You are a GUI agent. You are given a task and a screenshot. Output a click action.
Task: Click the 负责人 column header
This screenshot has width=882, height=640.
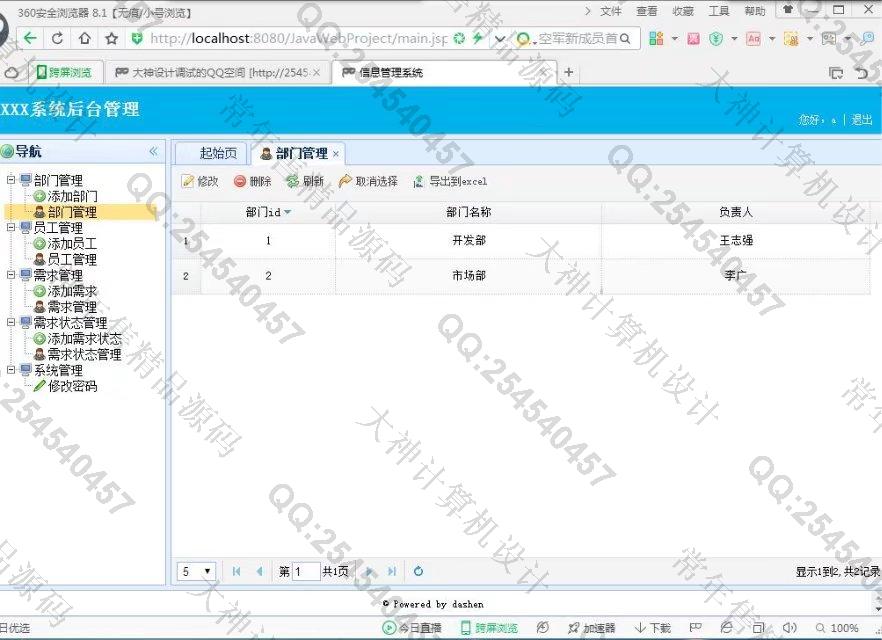(x=736, y=212)
